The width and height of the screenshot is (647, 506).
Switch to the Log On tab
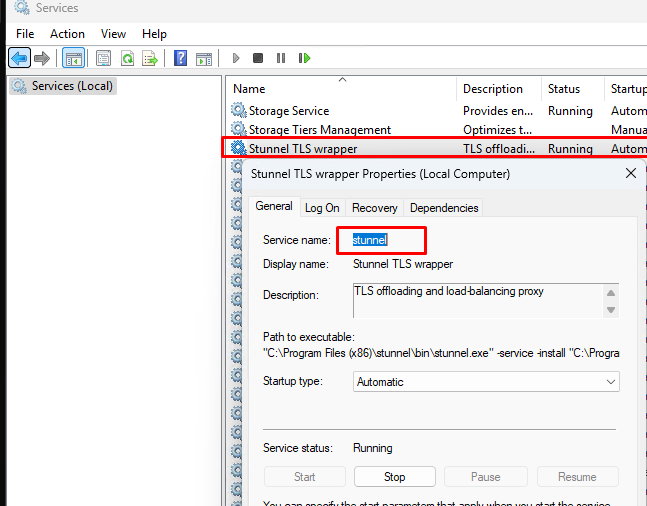322,208
